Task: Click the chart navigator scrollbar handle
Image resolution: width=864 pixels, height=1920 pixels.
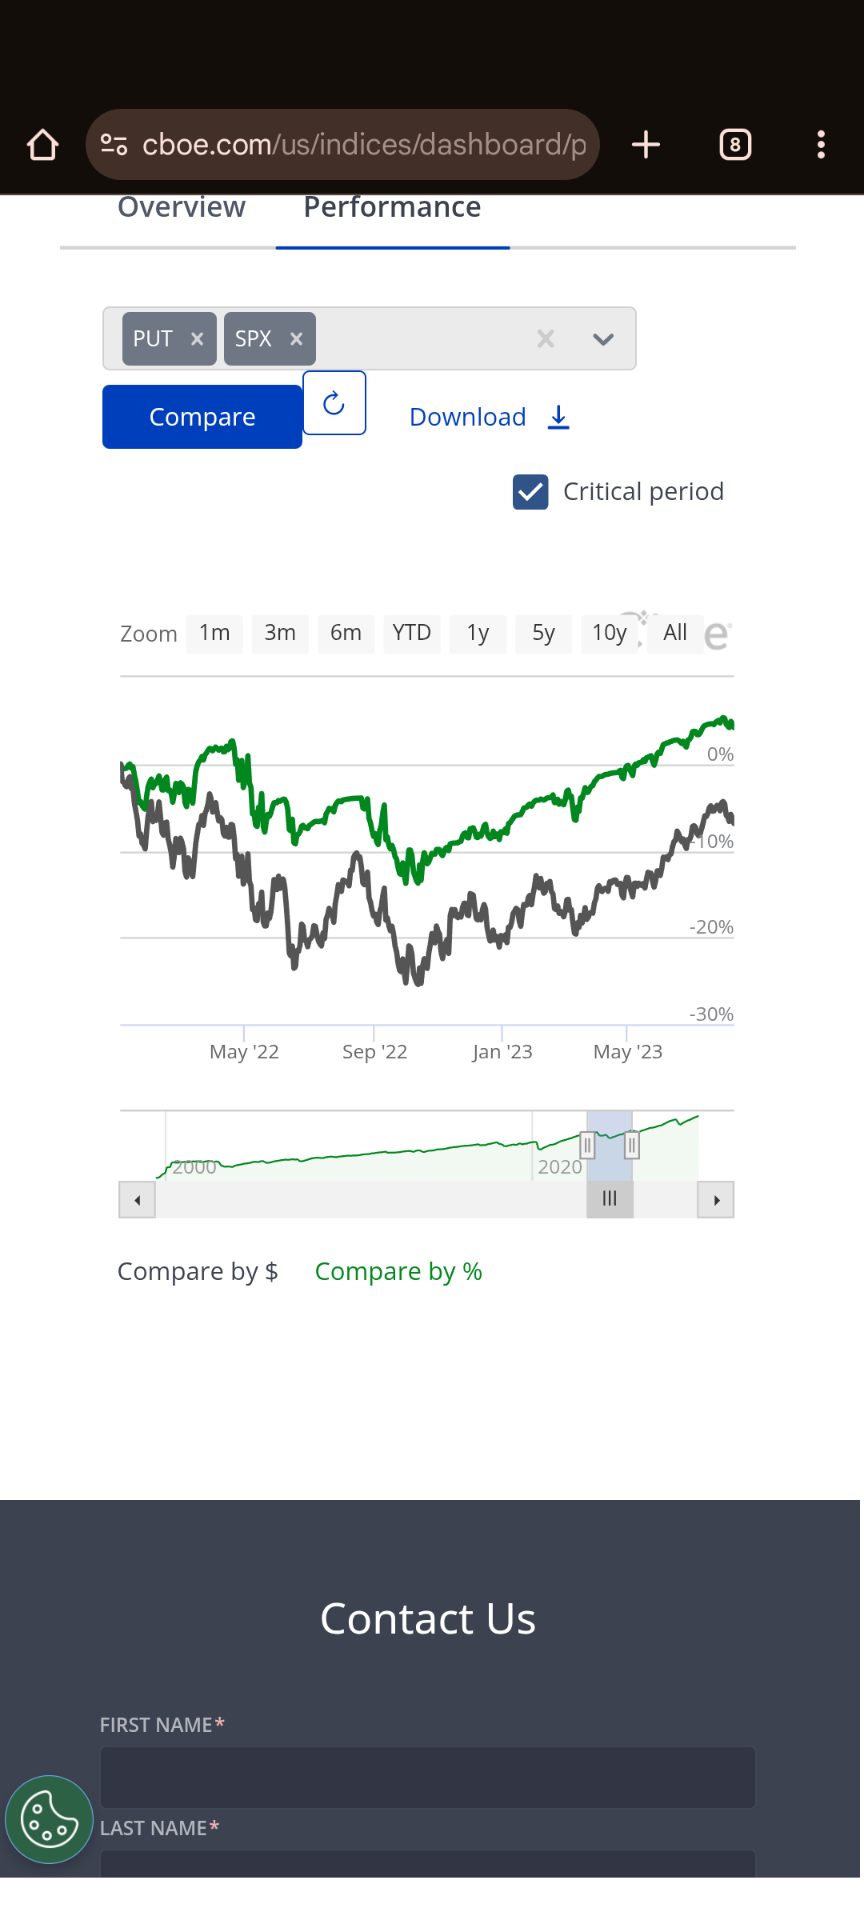Action: tap(609, 1199)
